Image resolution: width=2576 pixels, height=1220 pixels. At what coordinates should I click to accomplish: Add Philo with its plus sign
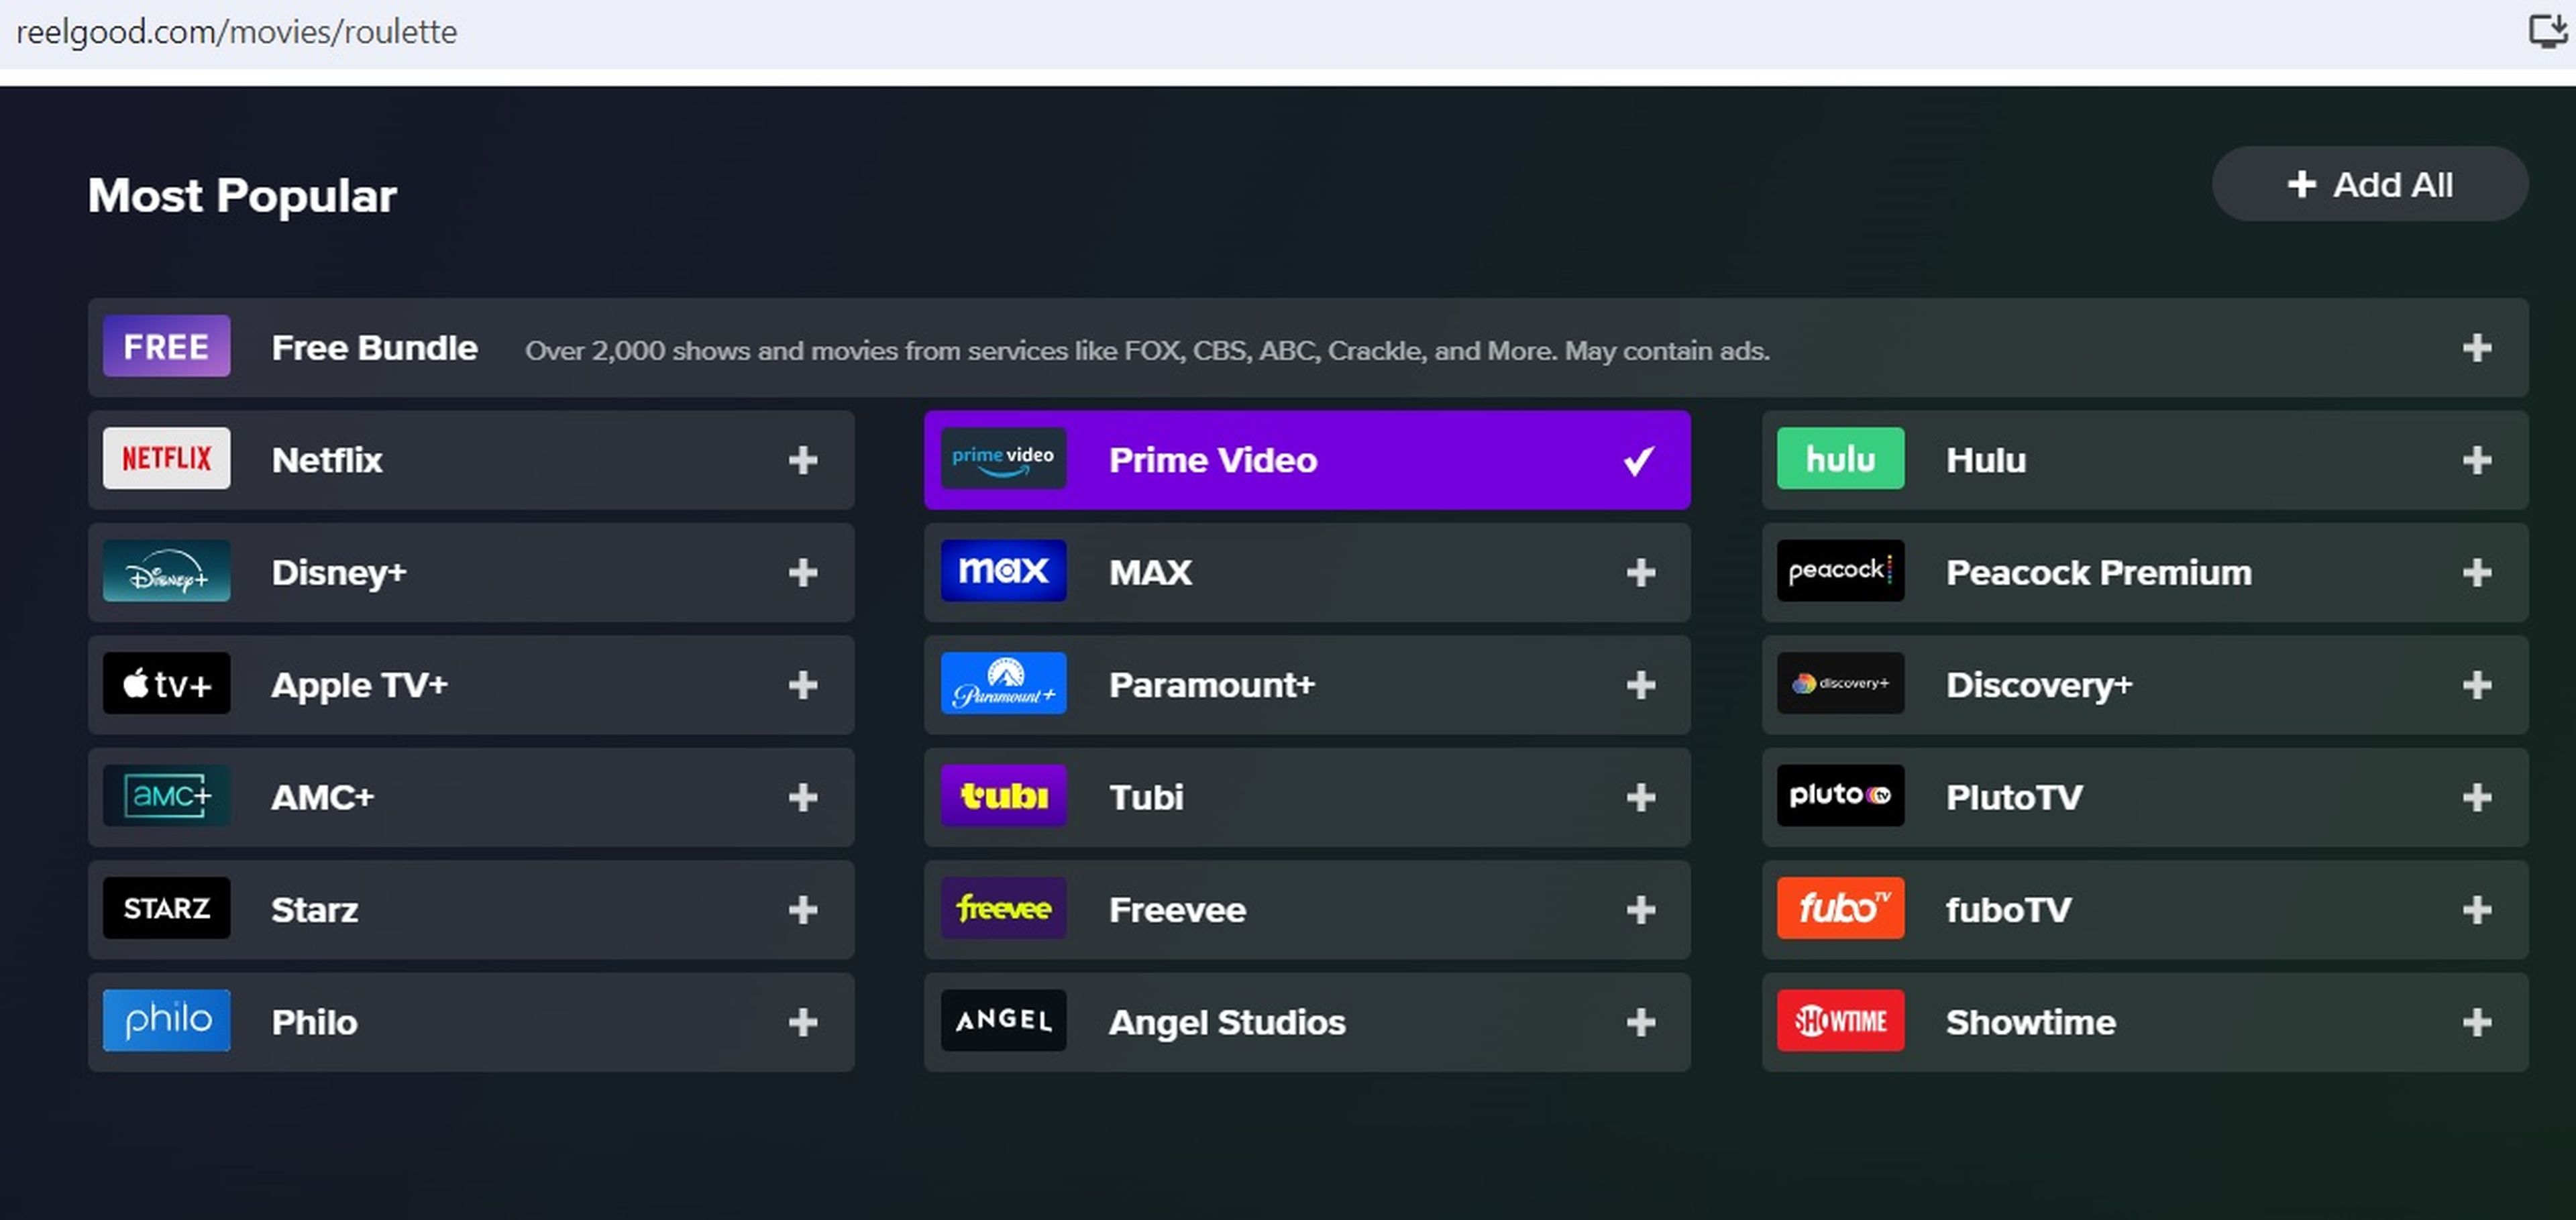[803, 1023]
